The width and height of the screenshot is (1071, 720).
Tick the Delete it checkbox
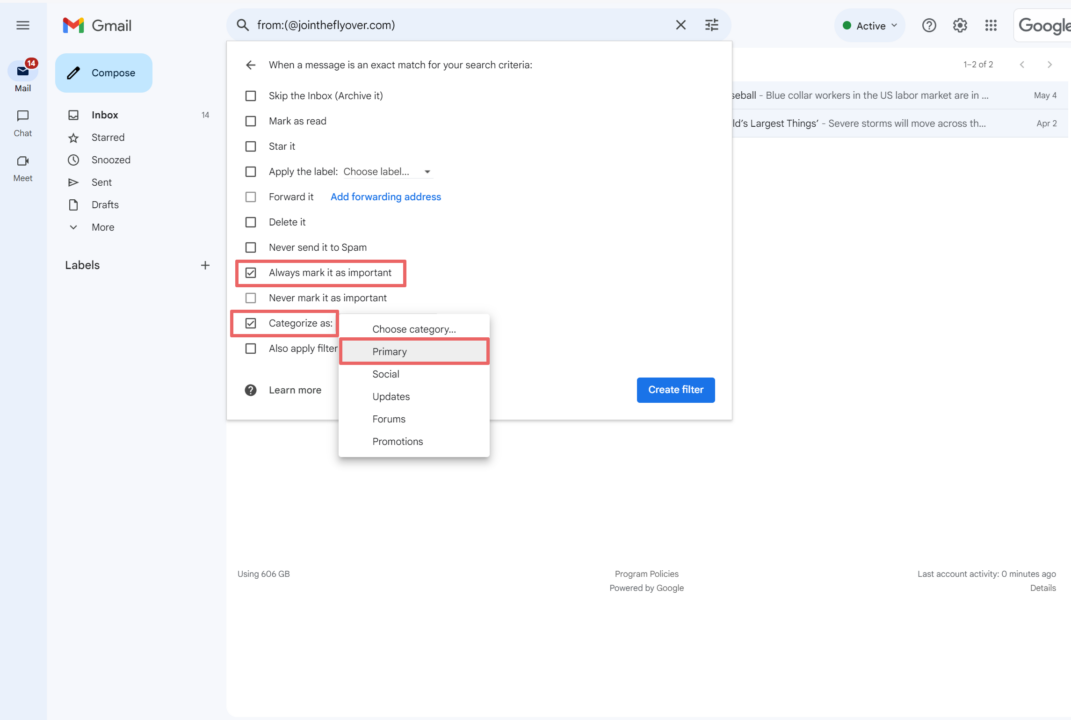click(x=251, y=222)
